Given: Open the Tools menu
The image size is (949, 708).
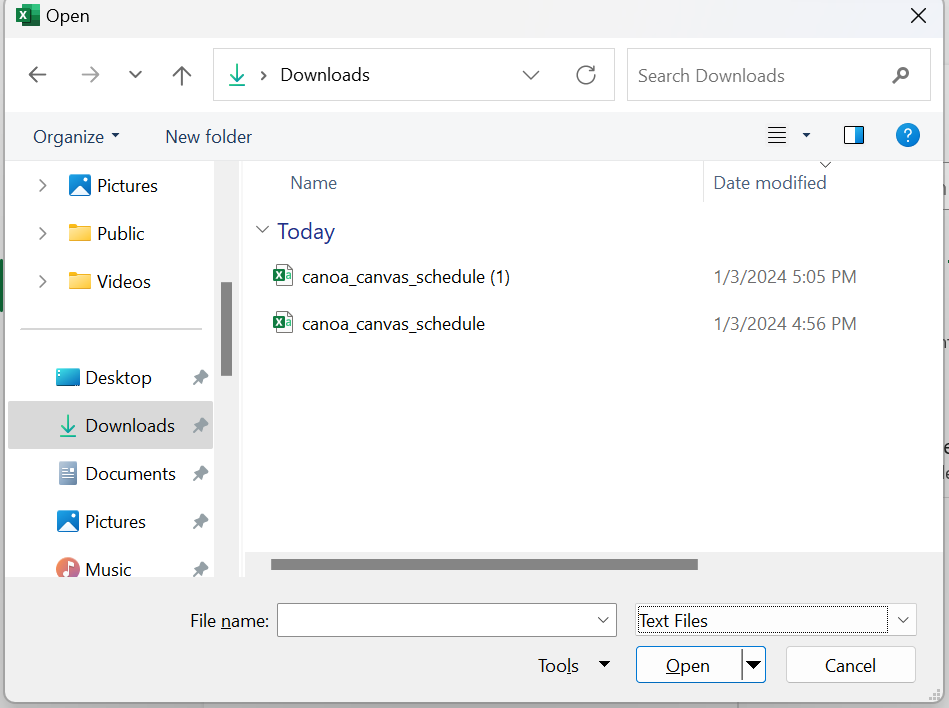Looking at the screenshot, I should tap(573, 666).
